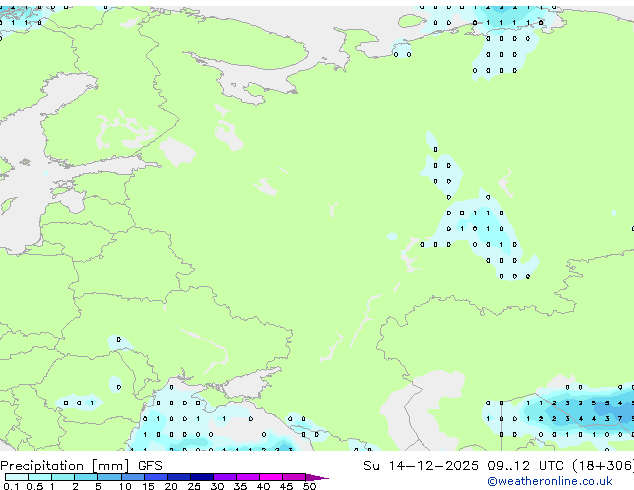Screen dimensions: 634x490
Task: Click the 'Su 14-12-2025' date label
Action: (x=421, y=466)
